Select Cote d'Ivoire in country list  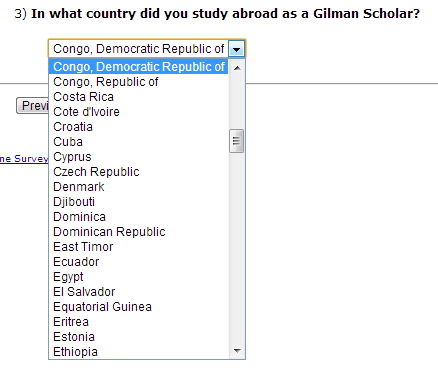pos(139,112)
